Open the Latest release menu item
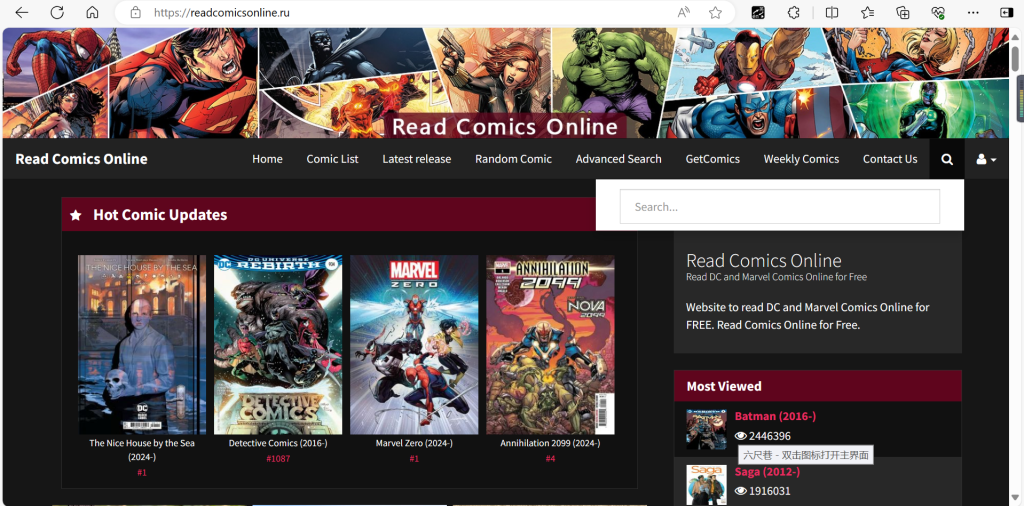The image size is (1024, 506). pyautogui.click(x=417, y=159)
